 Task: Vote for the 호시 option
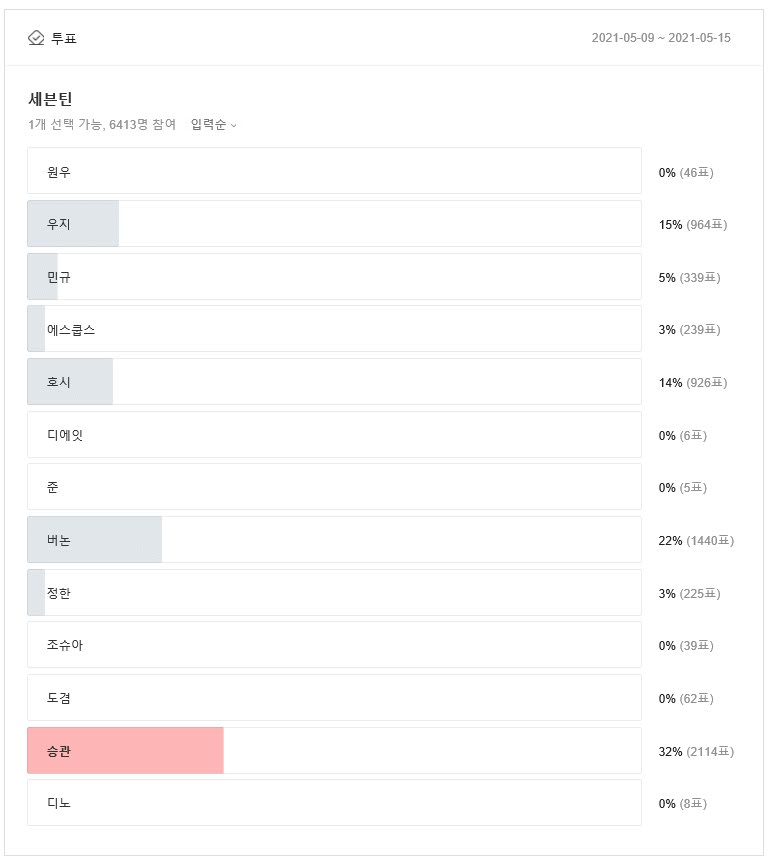[334, 382]
